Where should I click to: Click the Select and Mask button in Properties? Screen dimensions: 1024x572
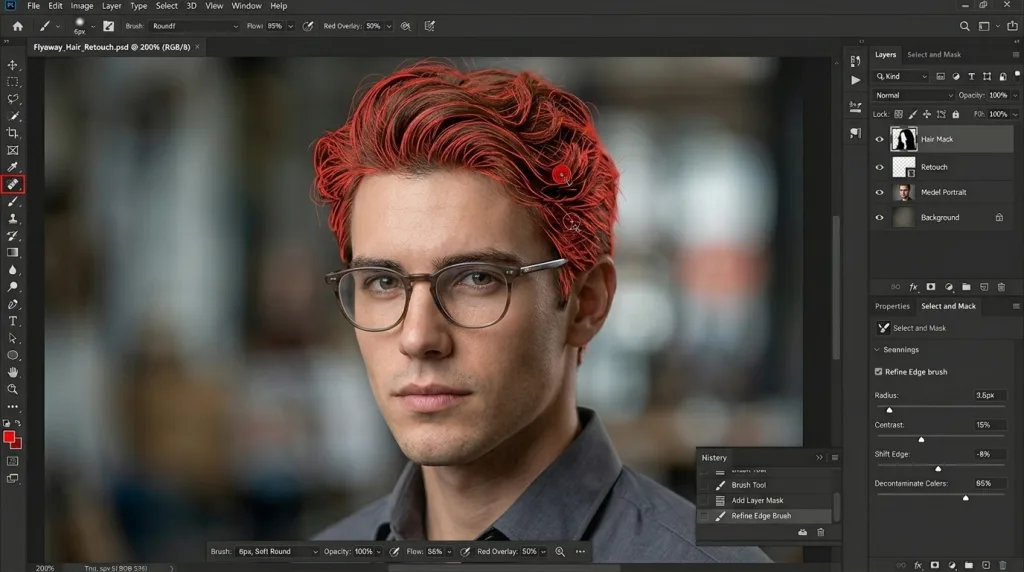[912, 328]
